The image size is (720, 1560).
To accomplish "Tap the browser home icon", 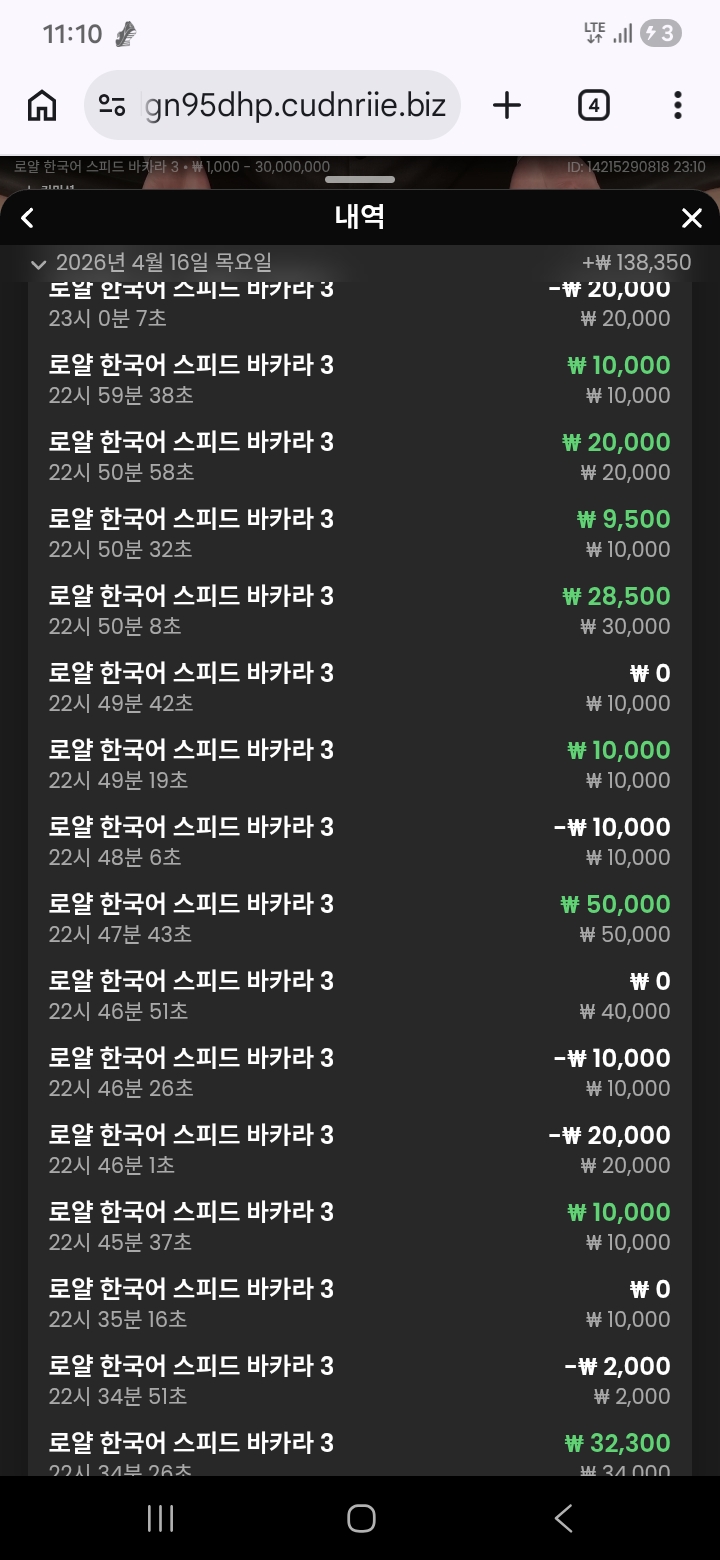I will pyautogui.click(x=42, y=105).
